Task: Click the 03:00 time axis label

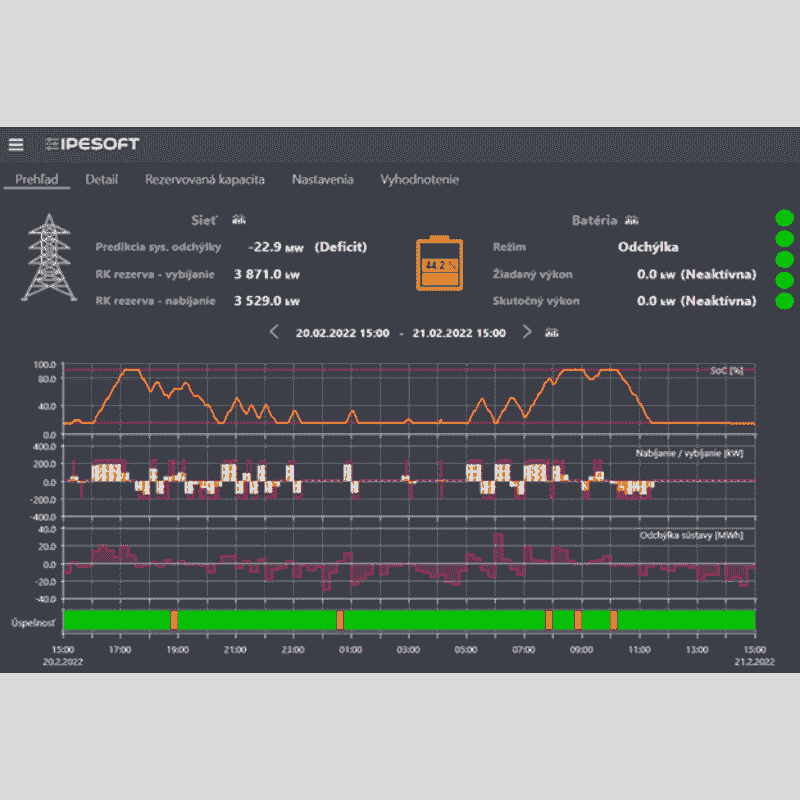Action: click(409, 650)
